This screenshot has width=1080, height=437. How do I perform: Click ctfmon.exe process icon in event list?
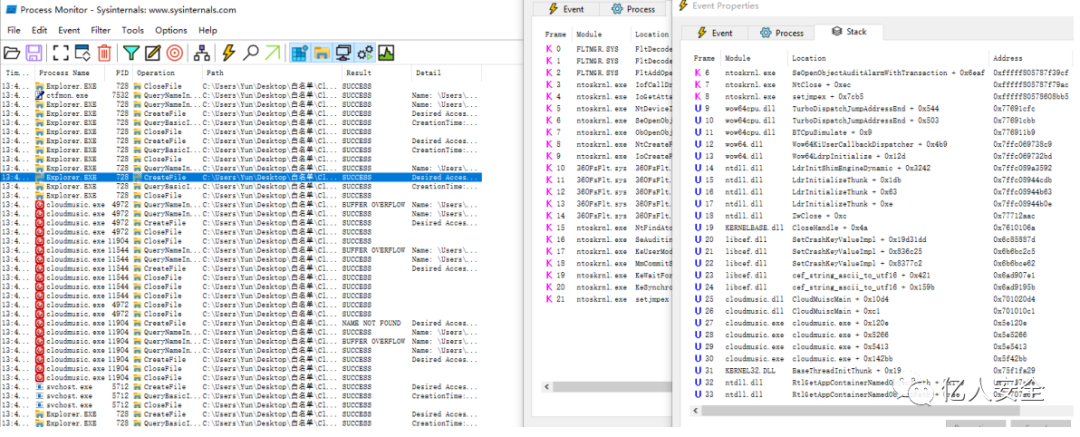click(x=40, y=95)
